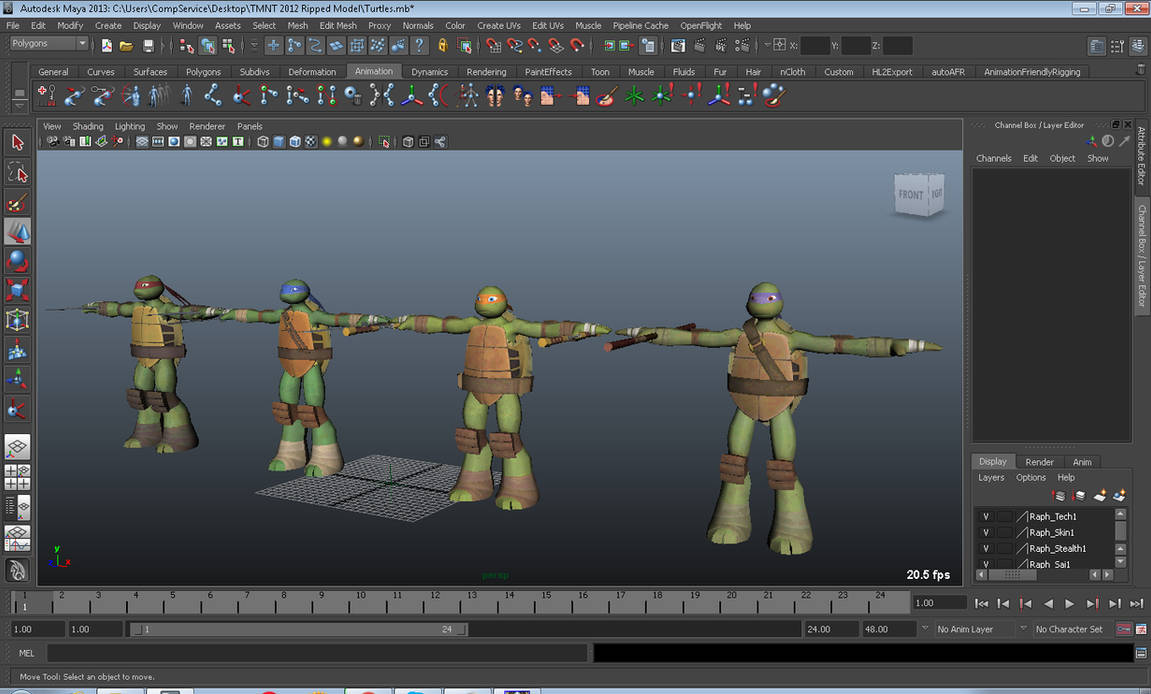Click the Smooth Bind skin shelf icon
This screenshot has width=1151, height=694.
click(x=467, y=95)
